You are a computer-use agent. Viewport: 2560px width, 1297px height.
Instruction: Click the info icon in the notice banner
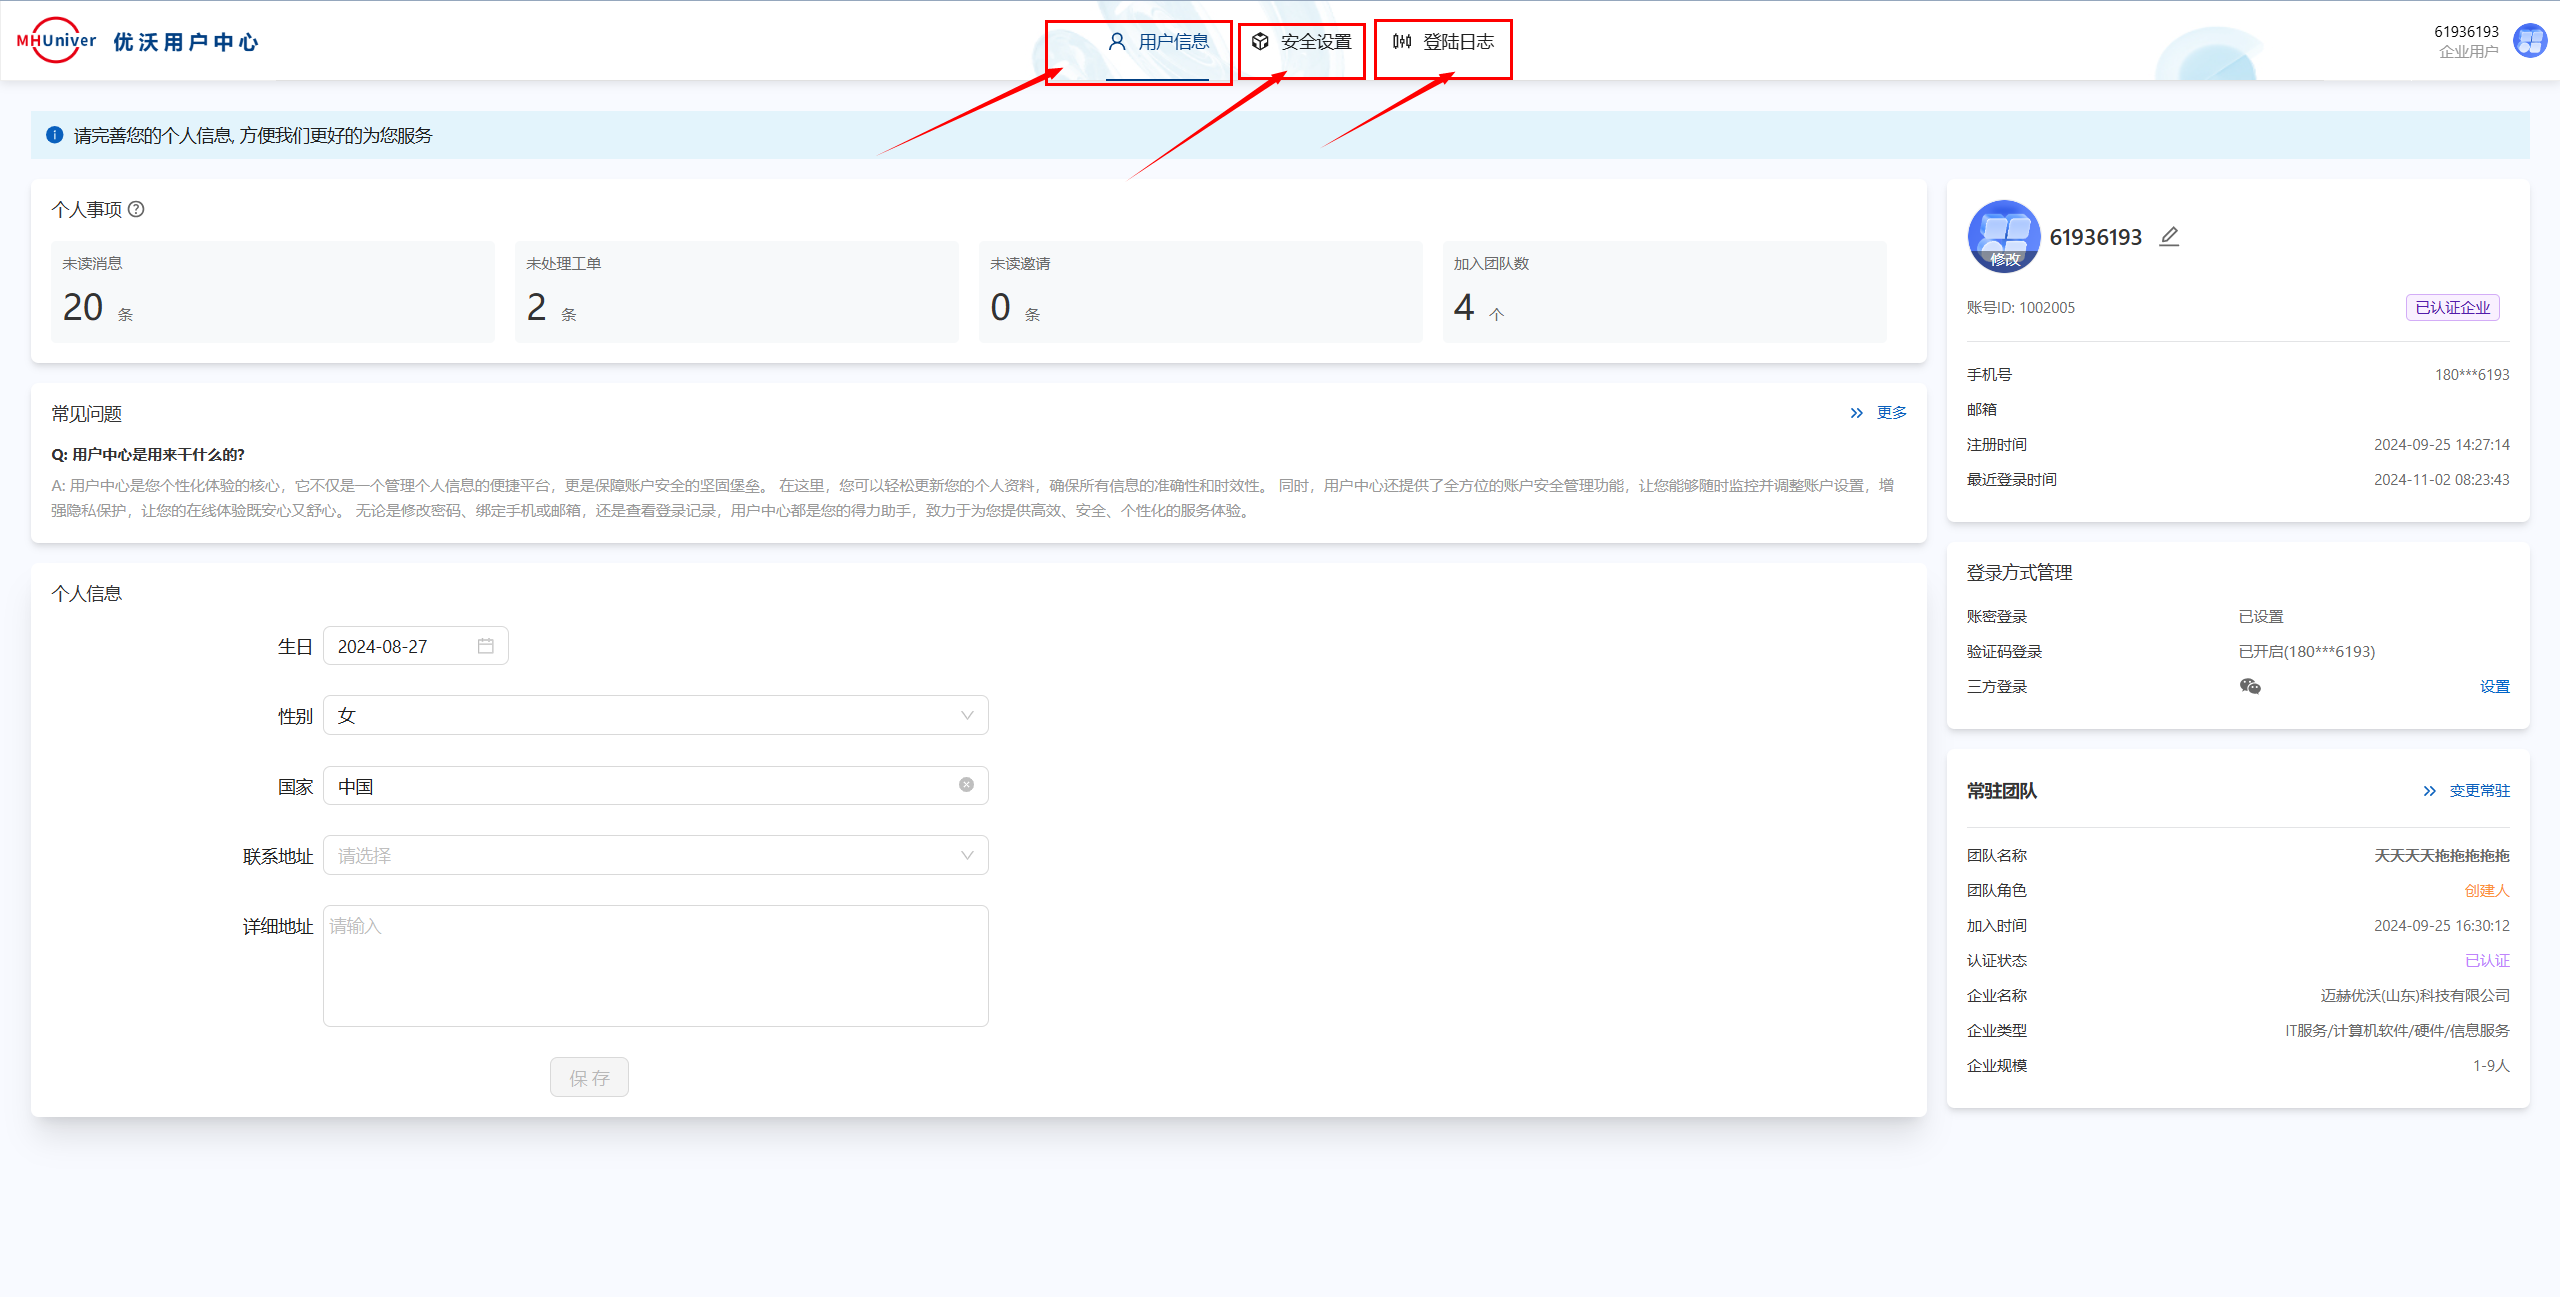55,135
